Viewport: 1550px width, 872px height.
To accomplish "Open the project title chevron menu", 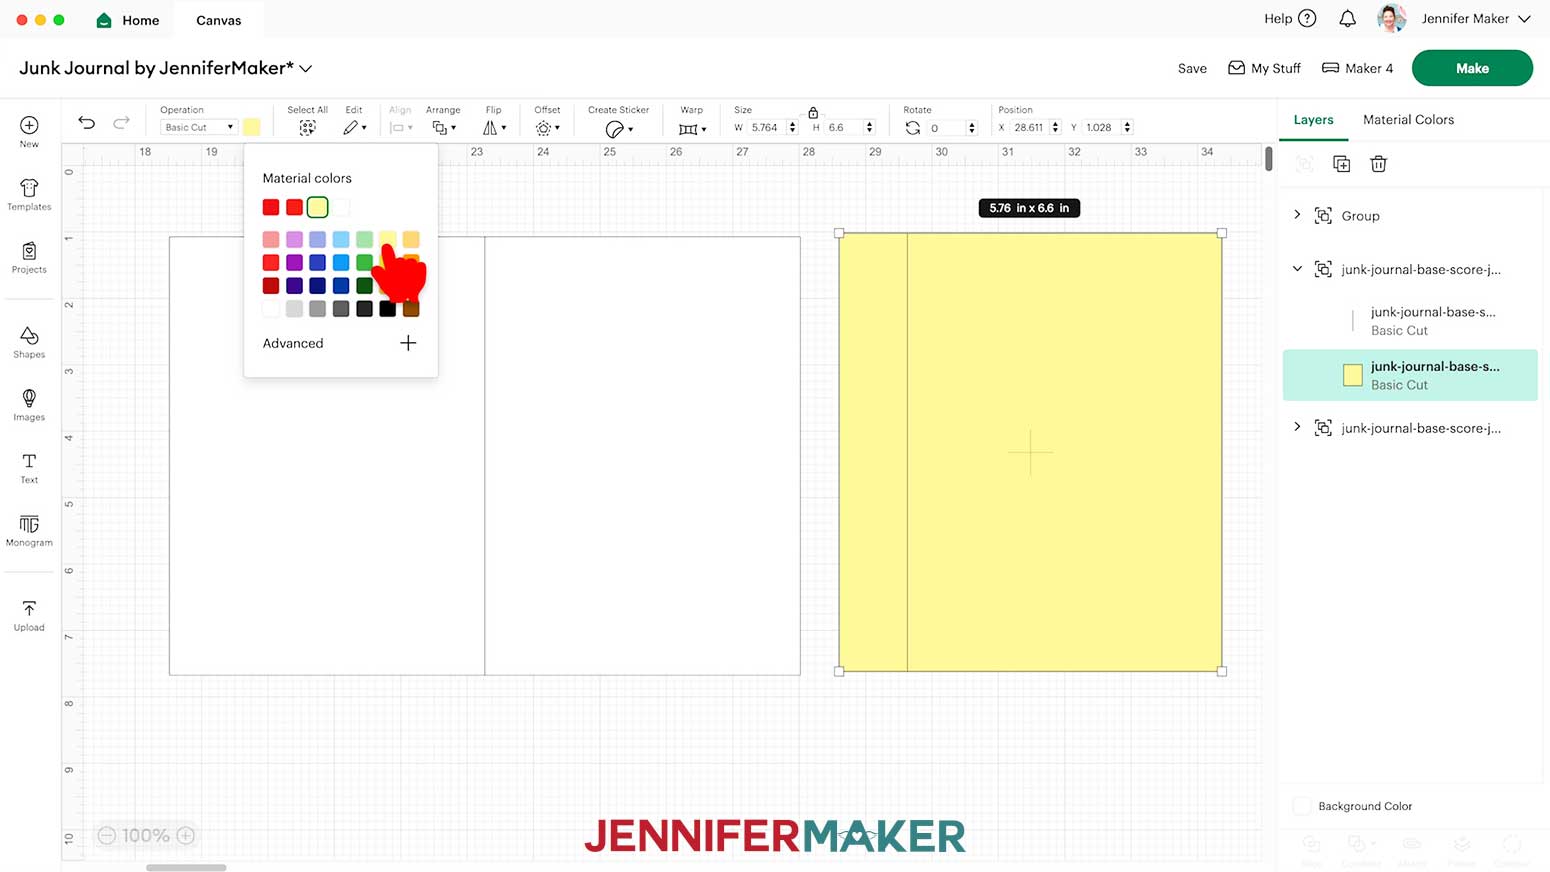I will click(x=306, y=68).
